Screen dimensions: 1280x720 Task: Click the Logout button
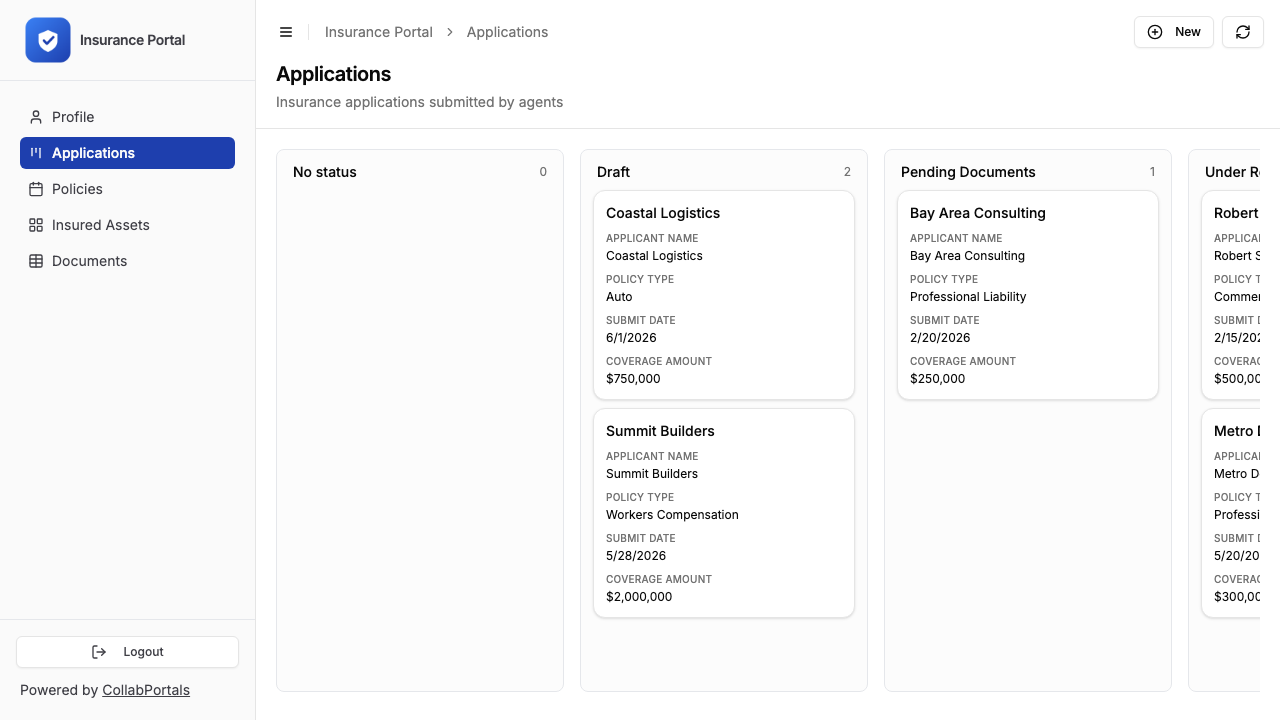coord(127,652)
